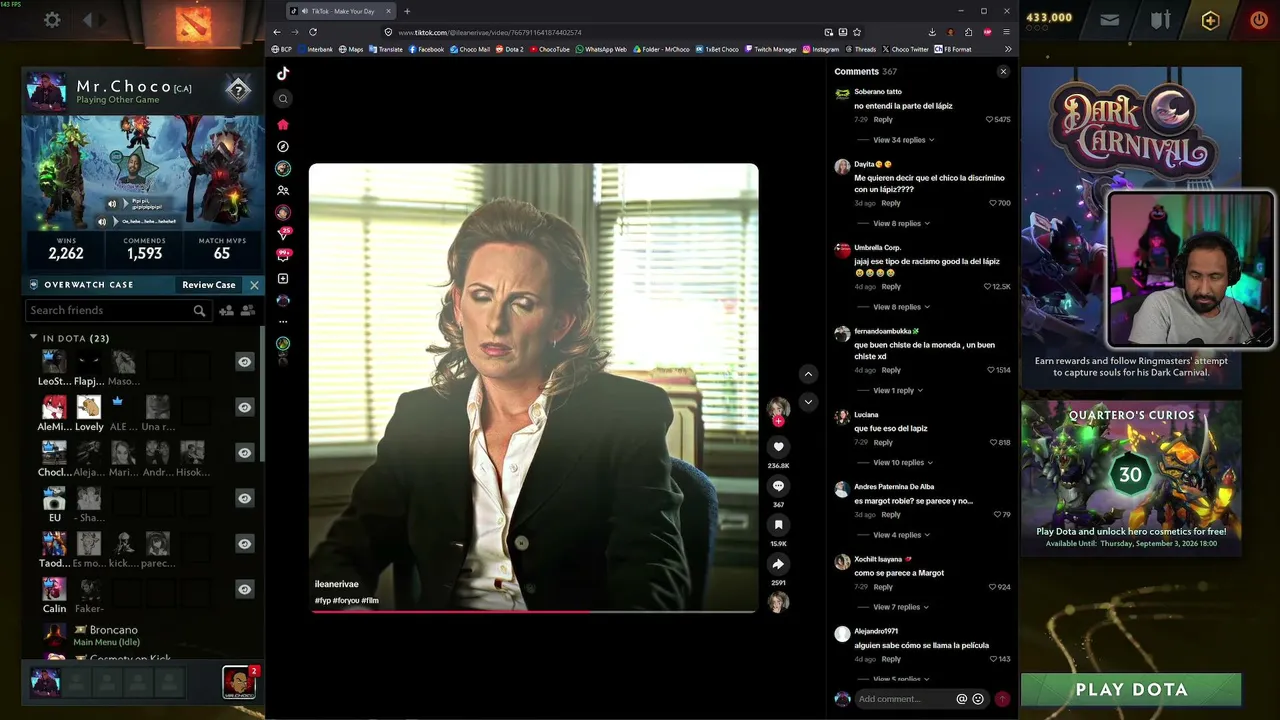The height and width of the screenshot is (720, 1280).
Task: Open emoji picker in comment box
Action: coord(978,699)
